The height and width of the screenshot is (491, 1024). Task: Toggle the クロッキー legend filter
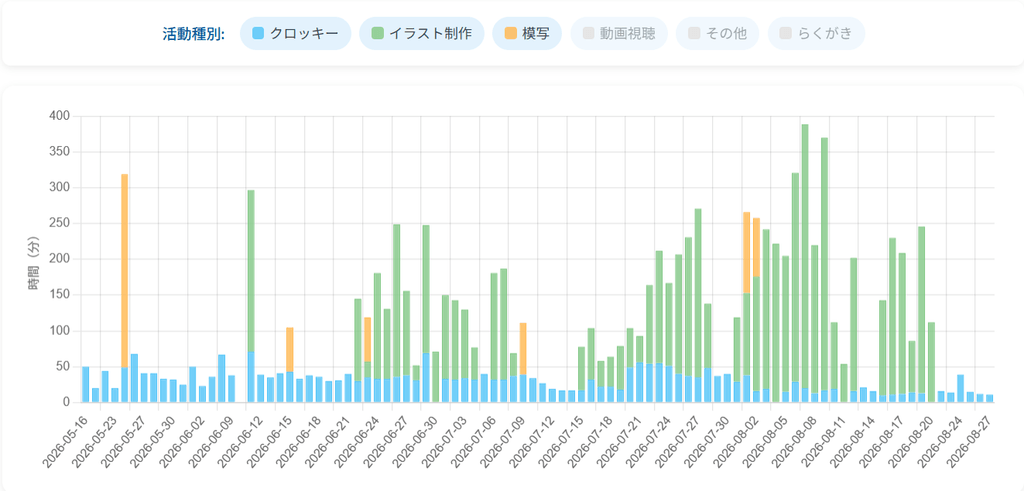(x=295, y=33)
